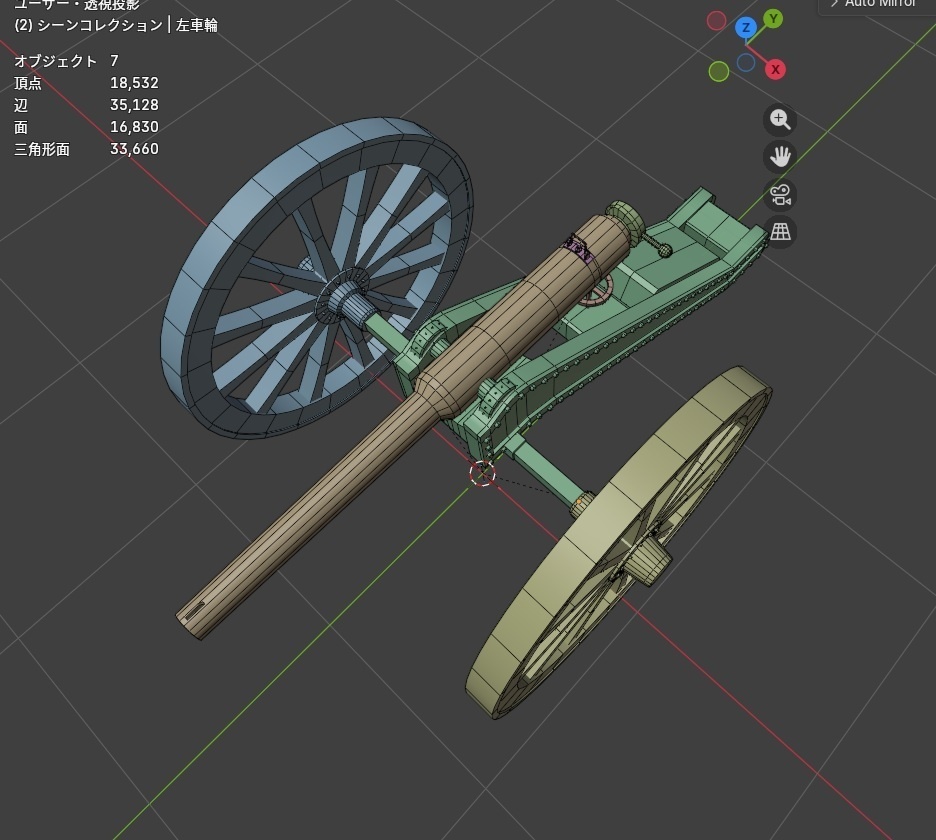Toggle the camera view icon
936x840 pixels.
pyautogui.click(x=780, y=195)
